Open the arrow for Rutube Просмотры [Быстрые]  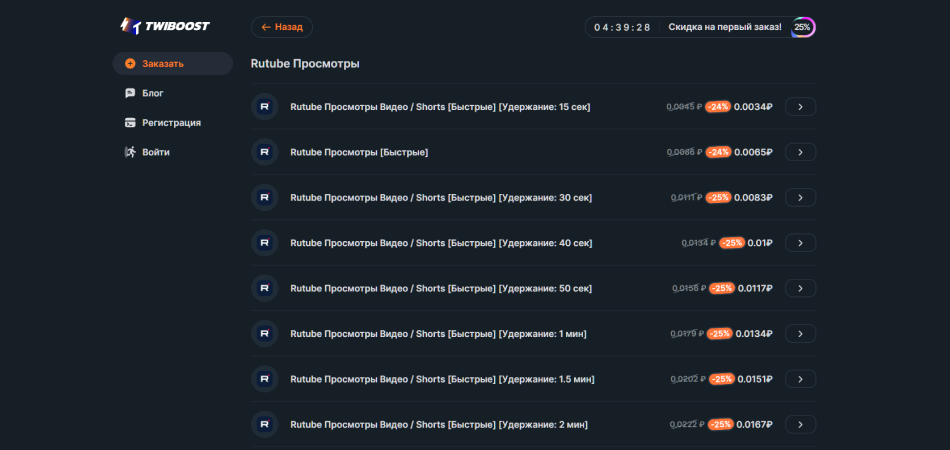click(800, 152)
